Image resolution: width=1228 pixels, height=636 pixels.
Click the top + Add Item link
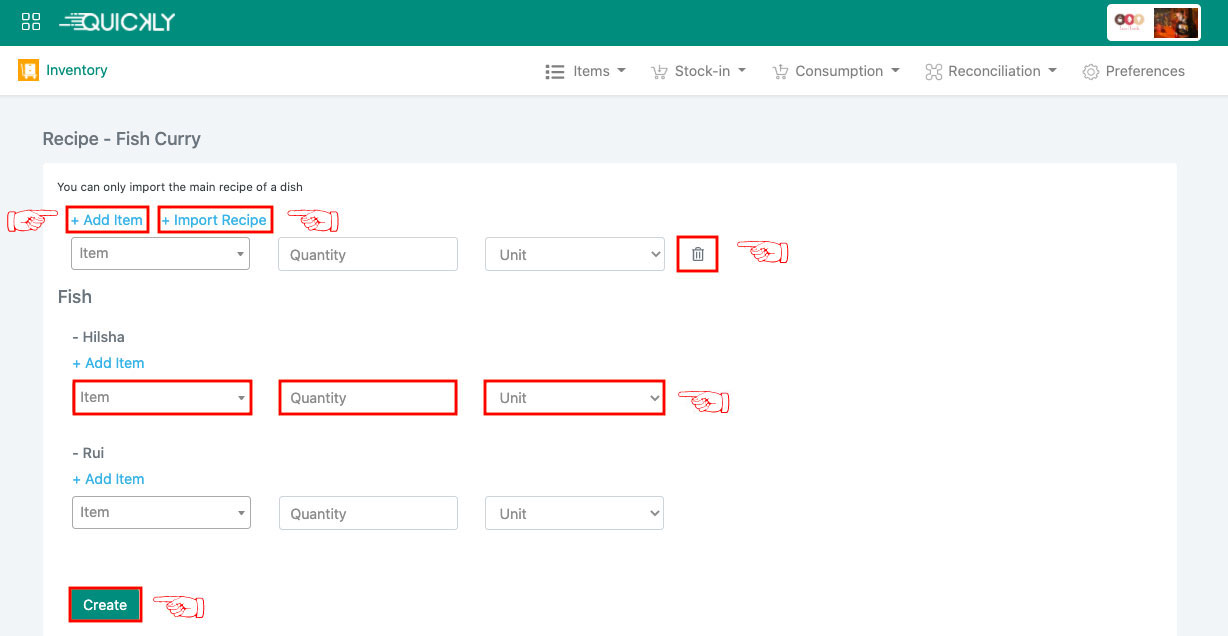point(107,220)
